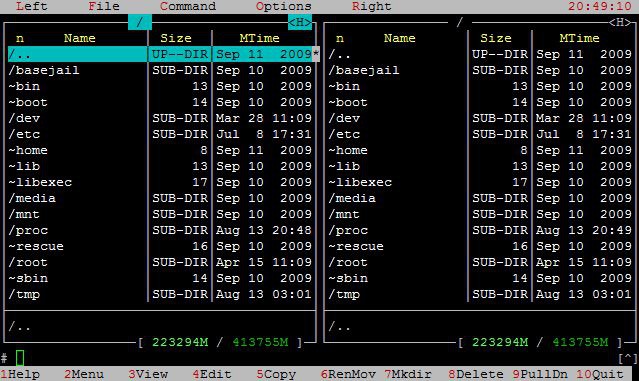Select ~boot in right panel
Screen dimensions: 639x381
pos(480,102)
